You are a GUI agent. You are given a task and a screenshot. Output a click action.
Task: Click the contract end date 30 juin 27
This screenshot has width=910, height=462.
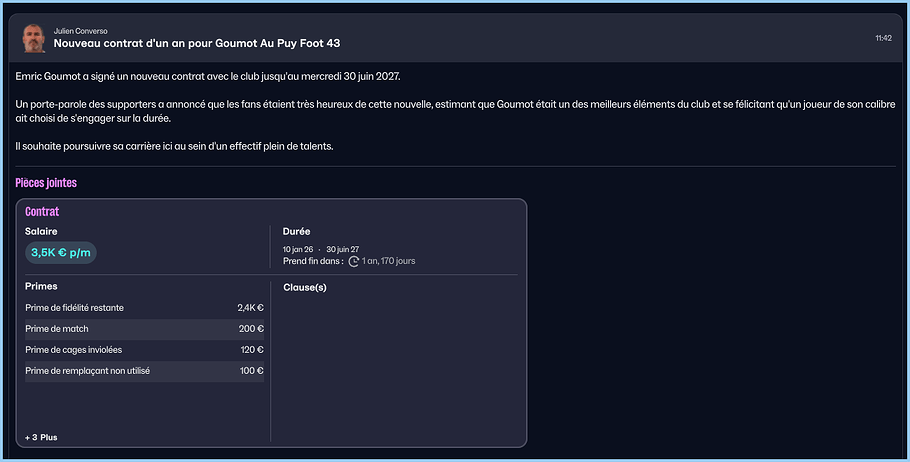[x=342, y=249]
